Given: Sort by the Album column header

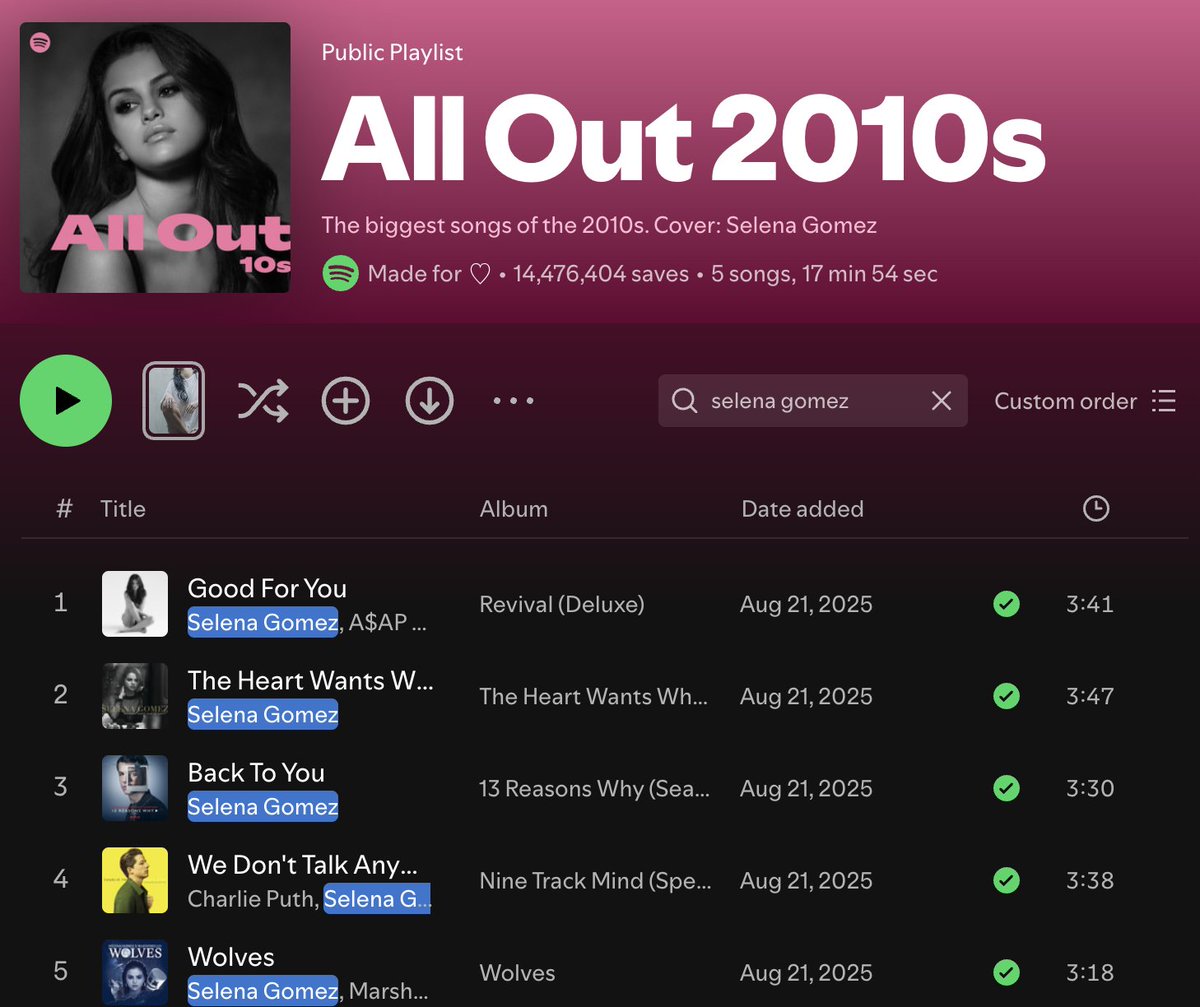Looking at the screenshot, I should tap(514, 509).
